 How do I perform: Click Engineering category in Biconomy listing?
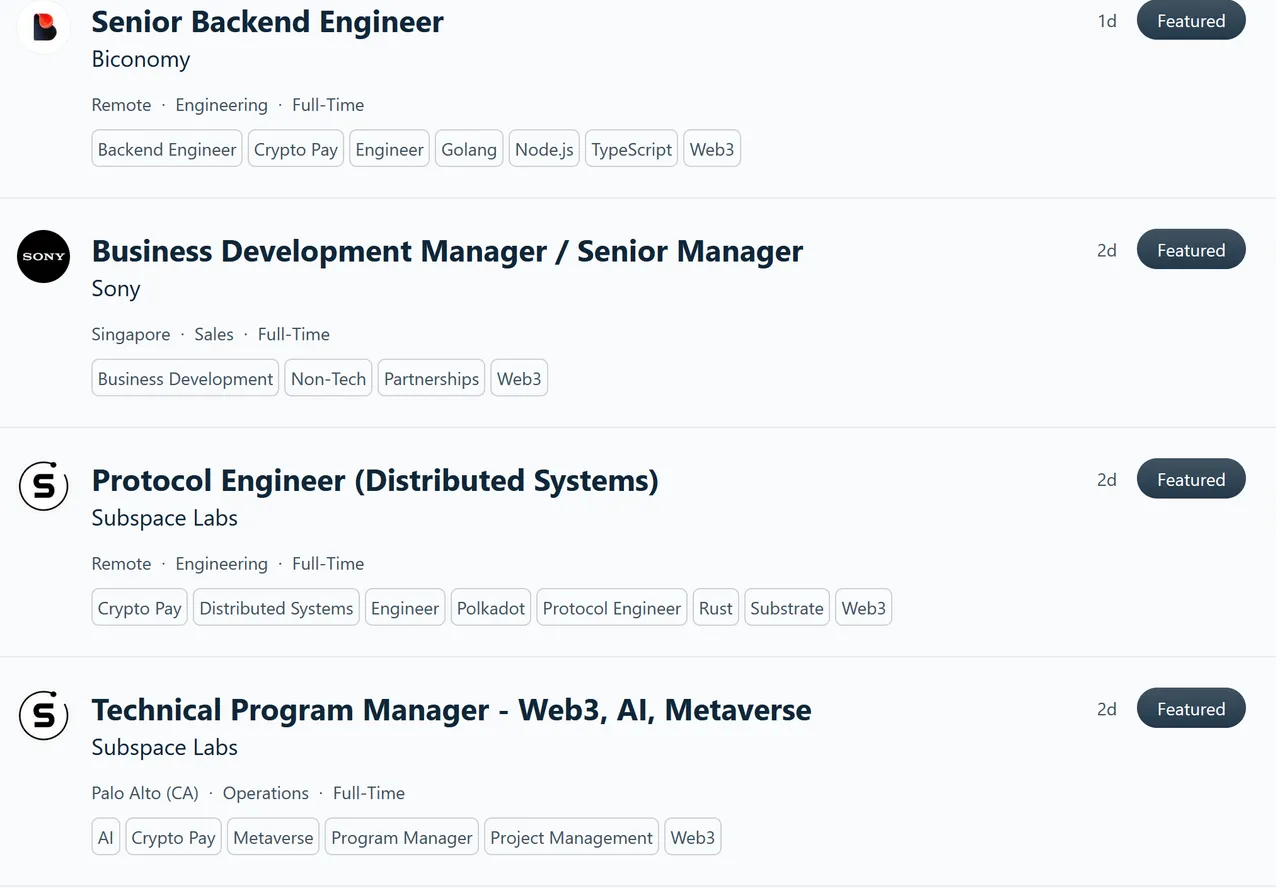point(222,105)
